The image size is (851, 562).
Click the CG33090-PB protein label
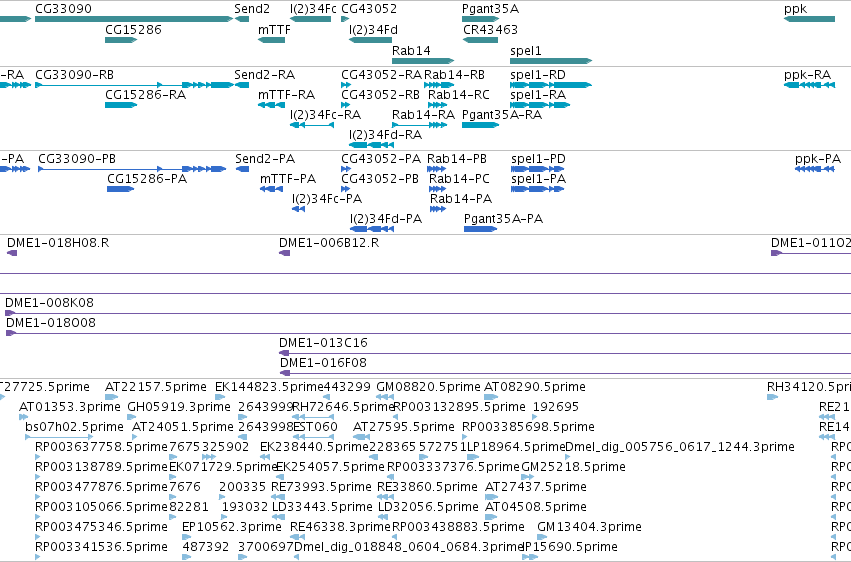[77, 158]
